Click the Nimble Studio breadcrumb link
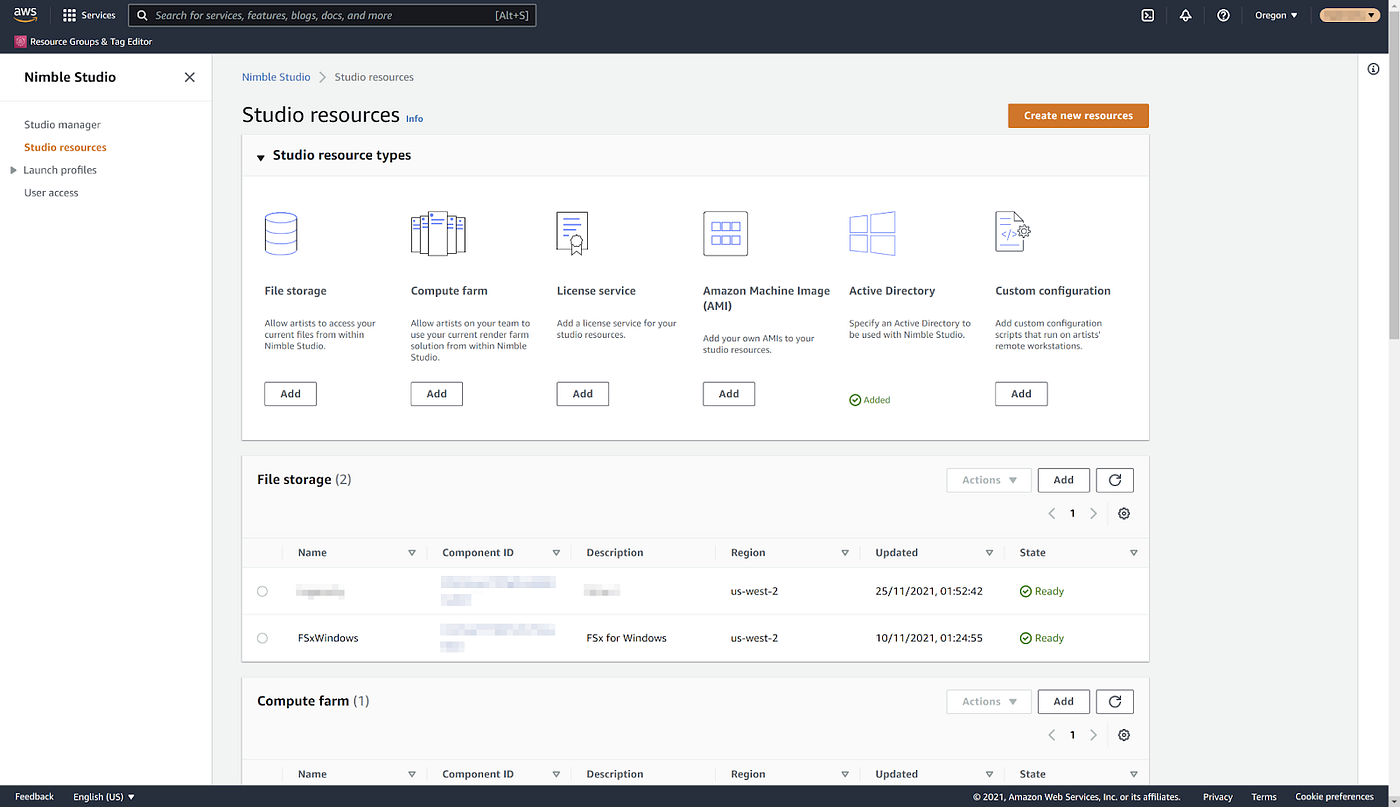Image resolution: width=1400 pixels, height=807 pixels. (276, 77)
